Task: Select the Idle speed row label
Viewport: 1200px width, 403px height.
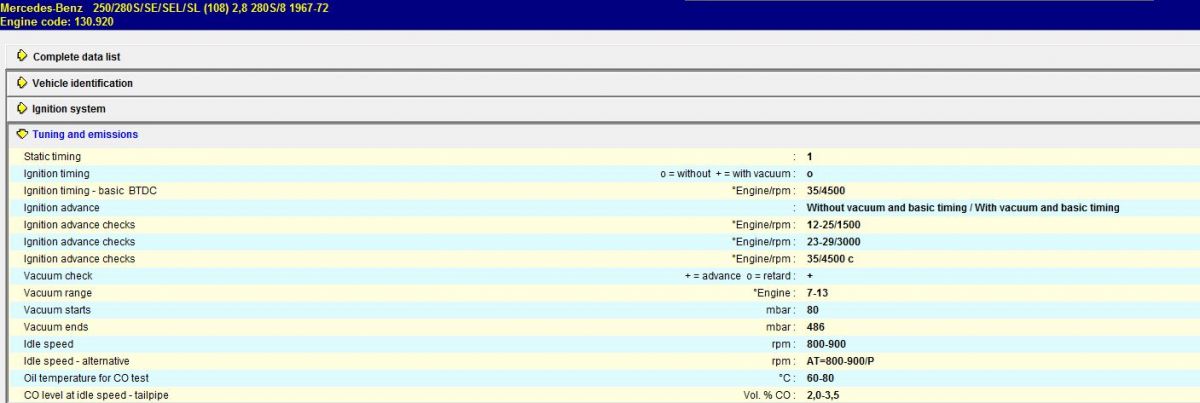Action: point(48,344)
